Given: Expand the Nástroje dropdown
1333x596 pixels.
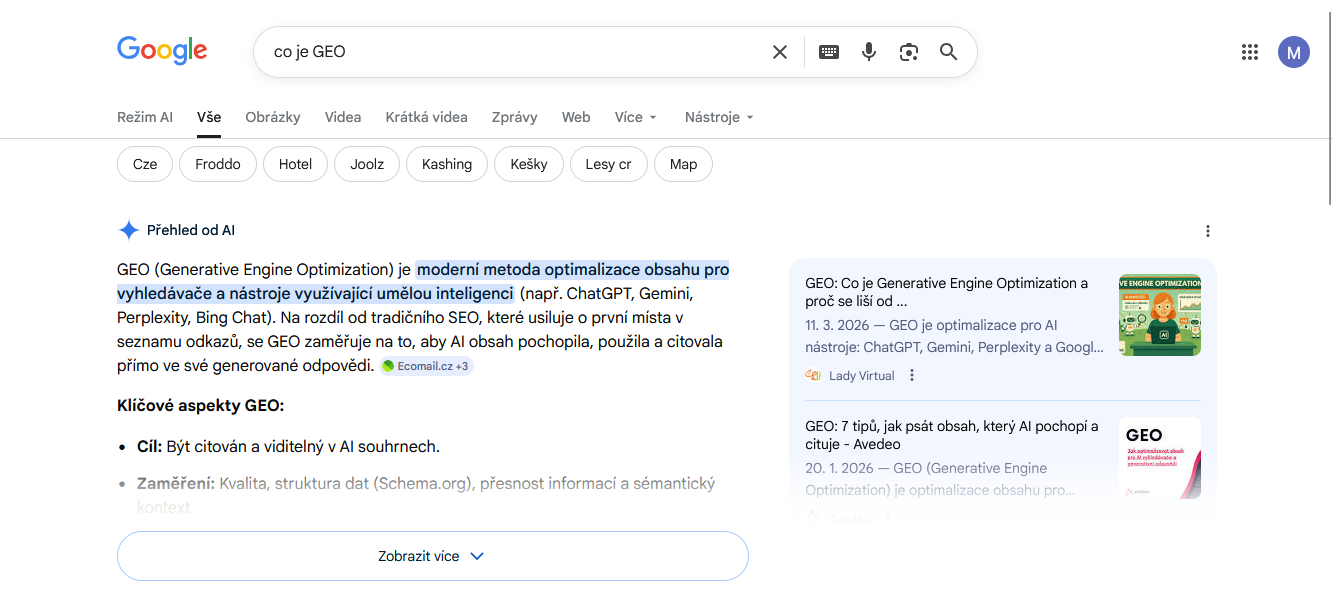Looking at the screenshot, I should click(719, 117).
